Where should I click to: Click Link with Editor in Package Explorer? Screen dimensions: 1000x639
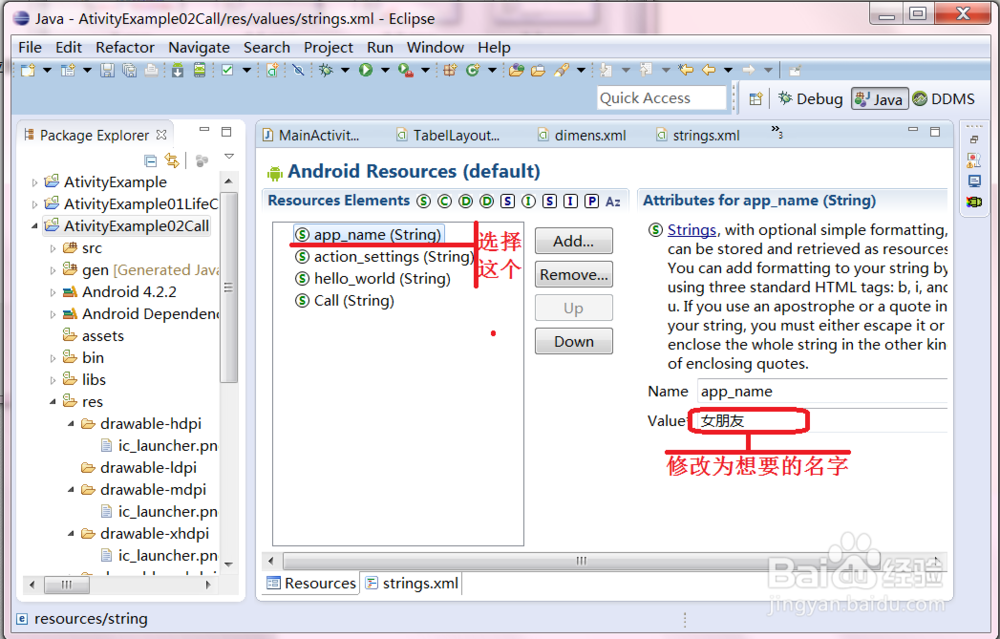pyautogui.click(x=172, y=161)
